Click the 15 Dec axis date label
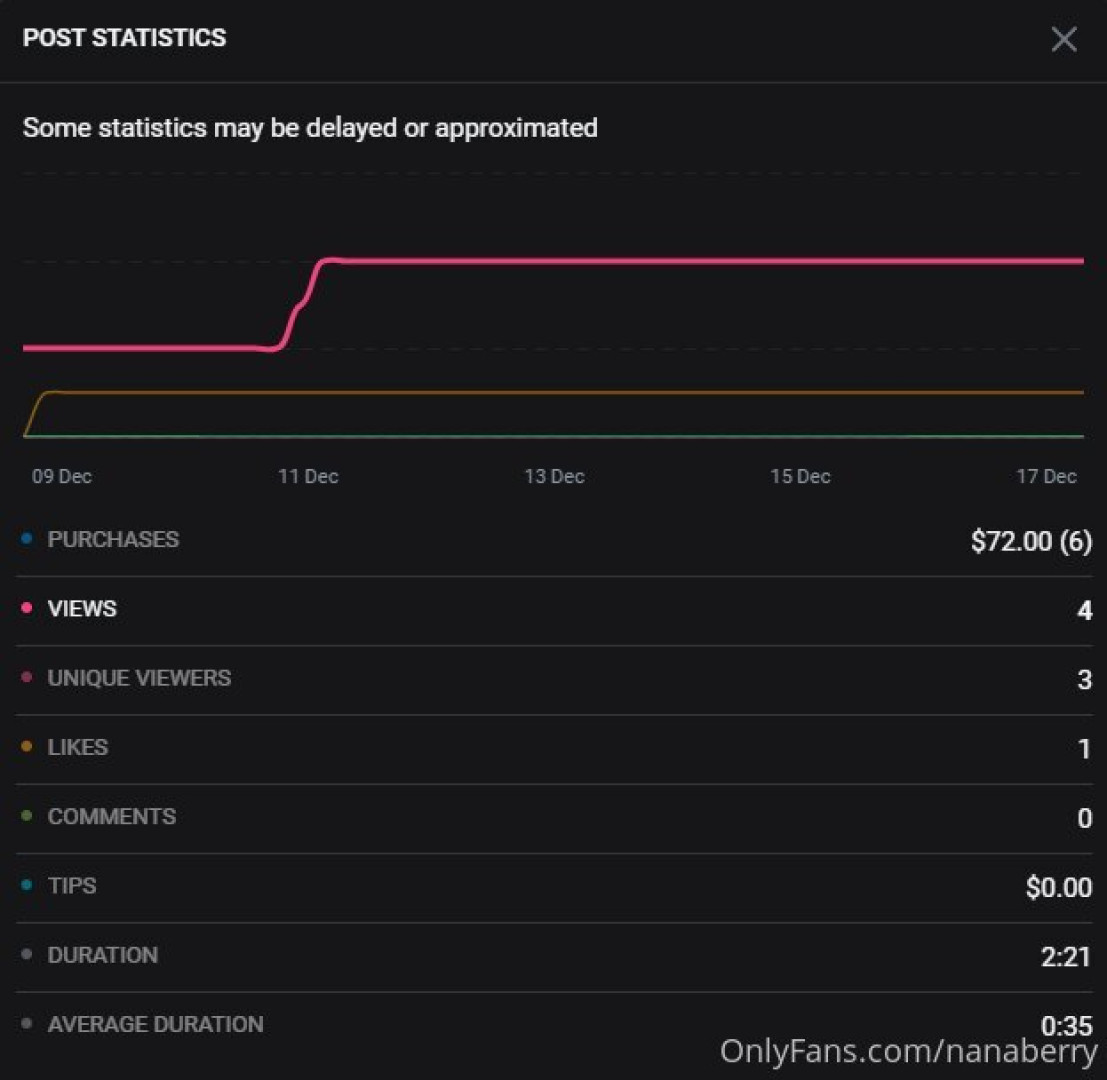This screenshot has width=1107, height=1080. coord(800,476)
